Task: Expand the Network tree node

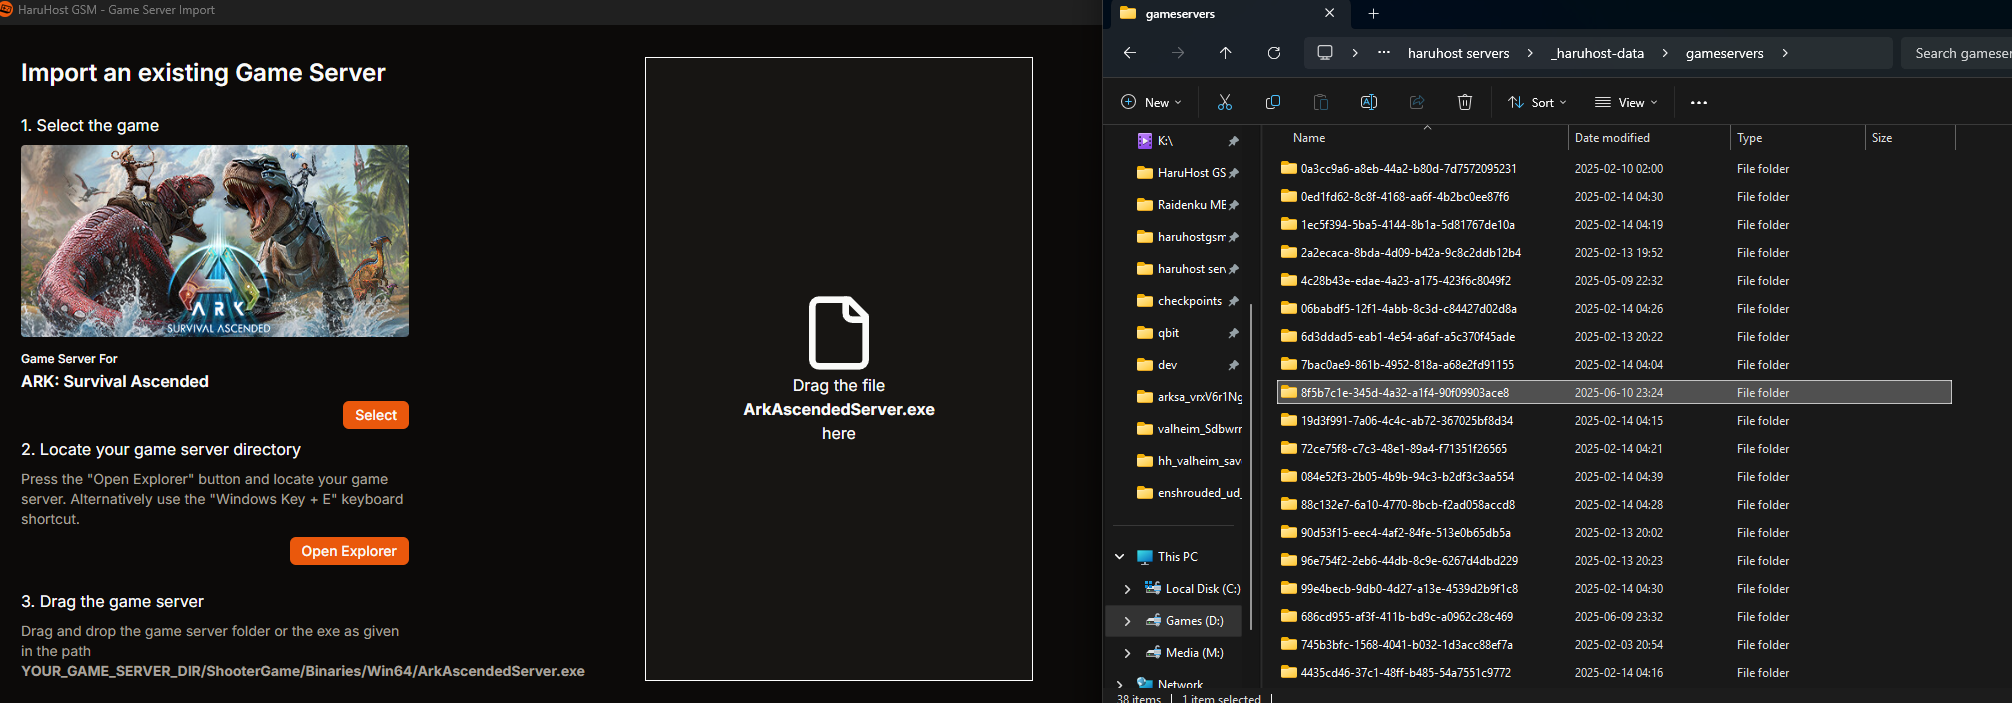Action: pyautogui.click(x=1120, y=685)
